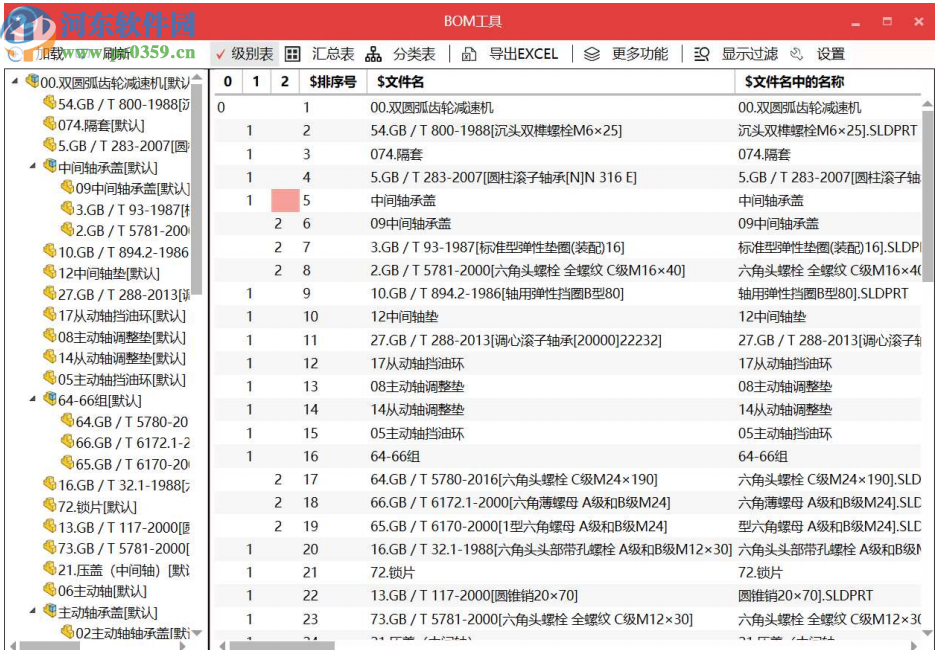Click part icon beside 074.隔套 in tree
This screenshot has height=650, width=935.
point(50,123)
